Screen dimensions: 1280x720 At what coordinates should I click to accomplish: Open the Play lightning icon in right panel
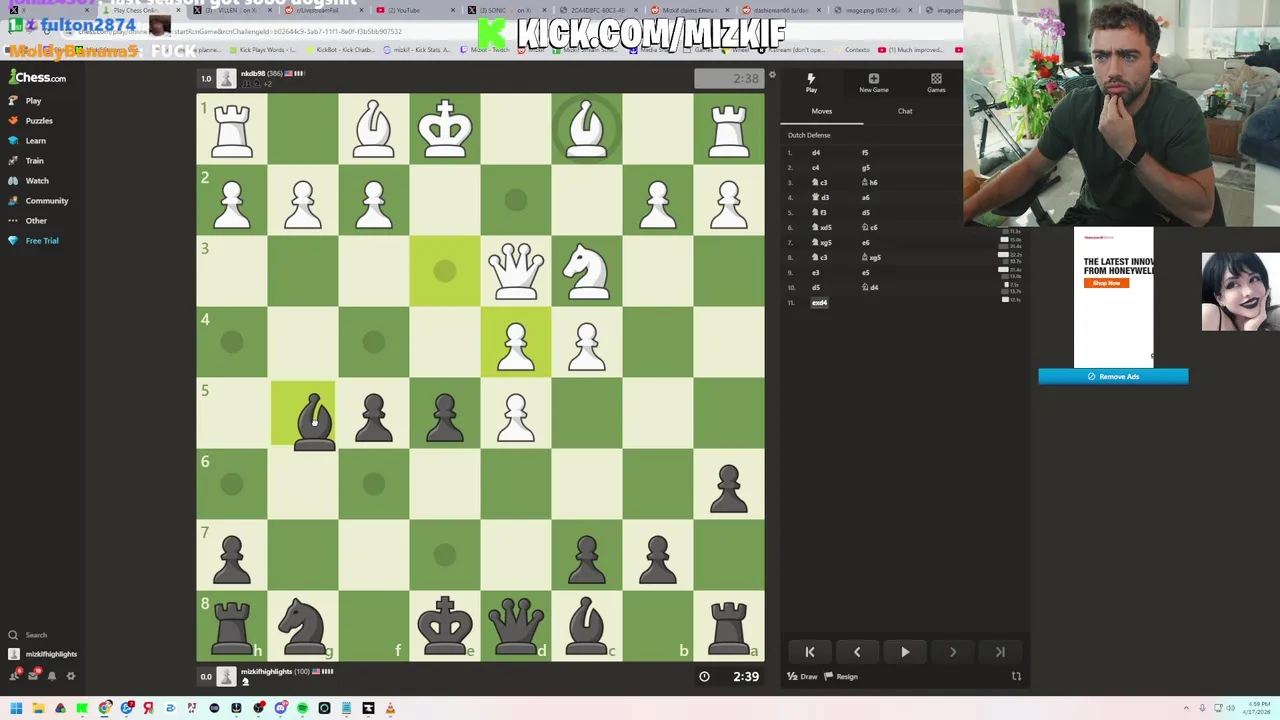[x=811, y=83]
